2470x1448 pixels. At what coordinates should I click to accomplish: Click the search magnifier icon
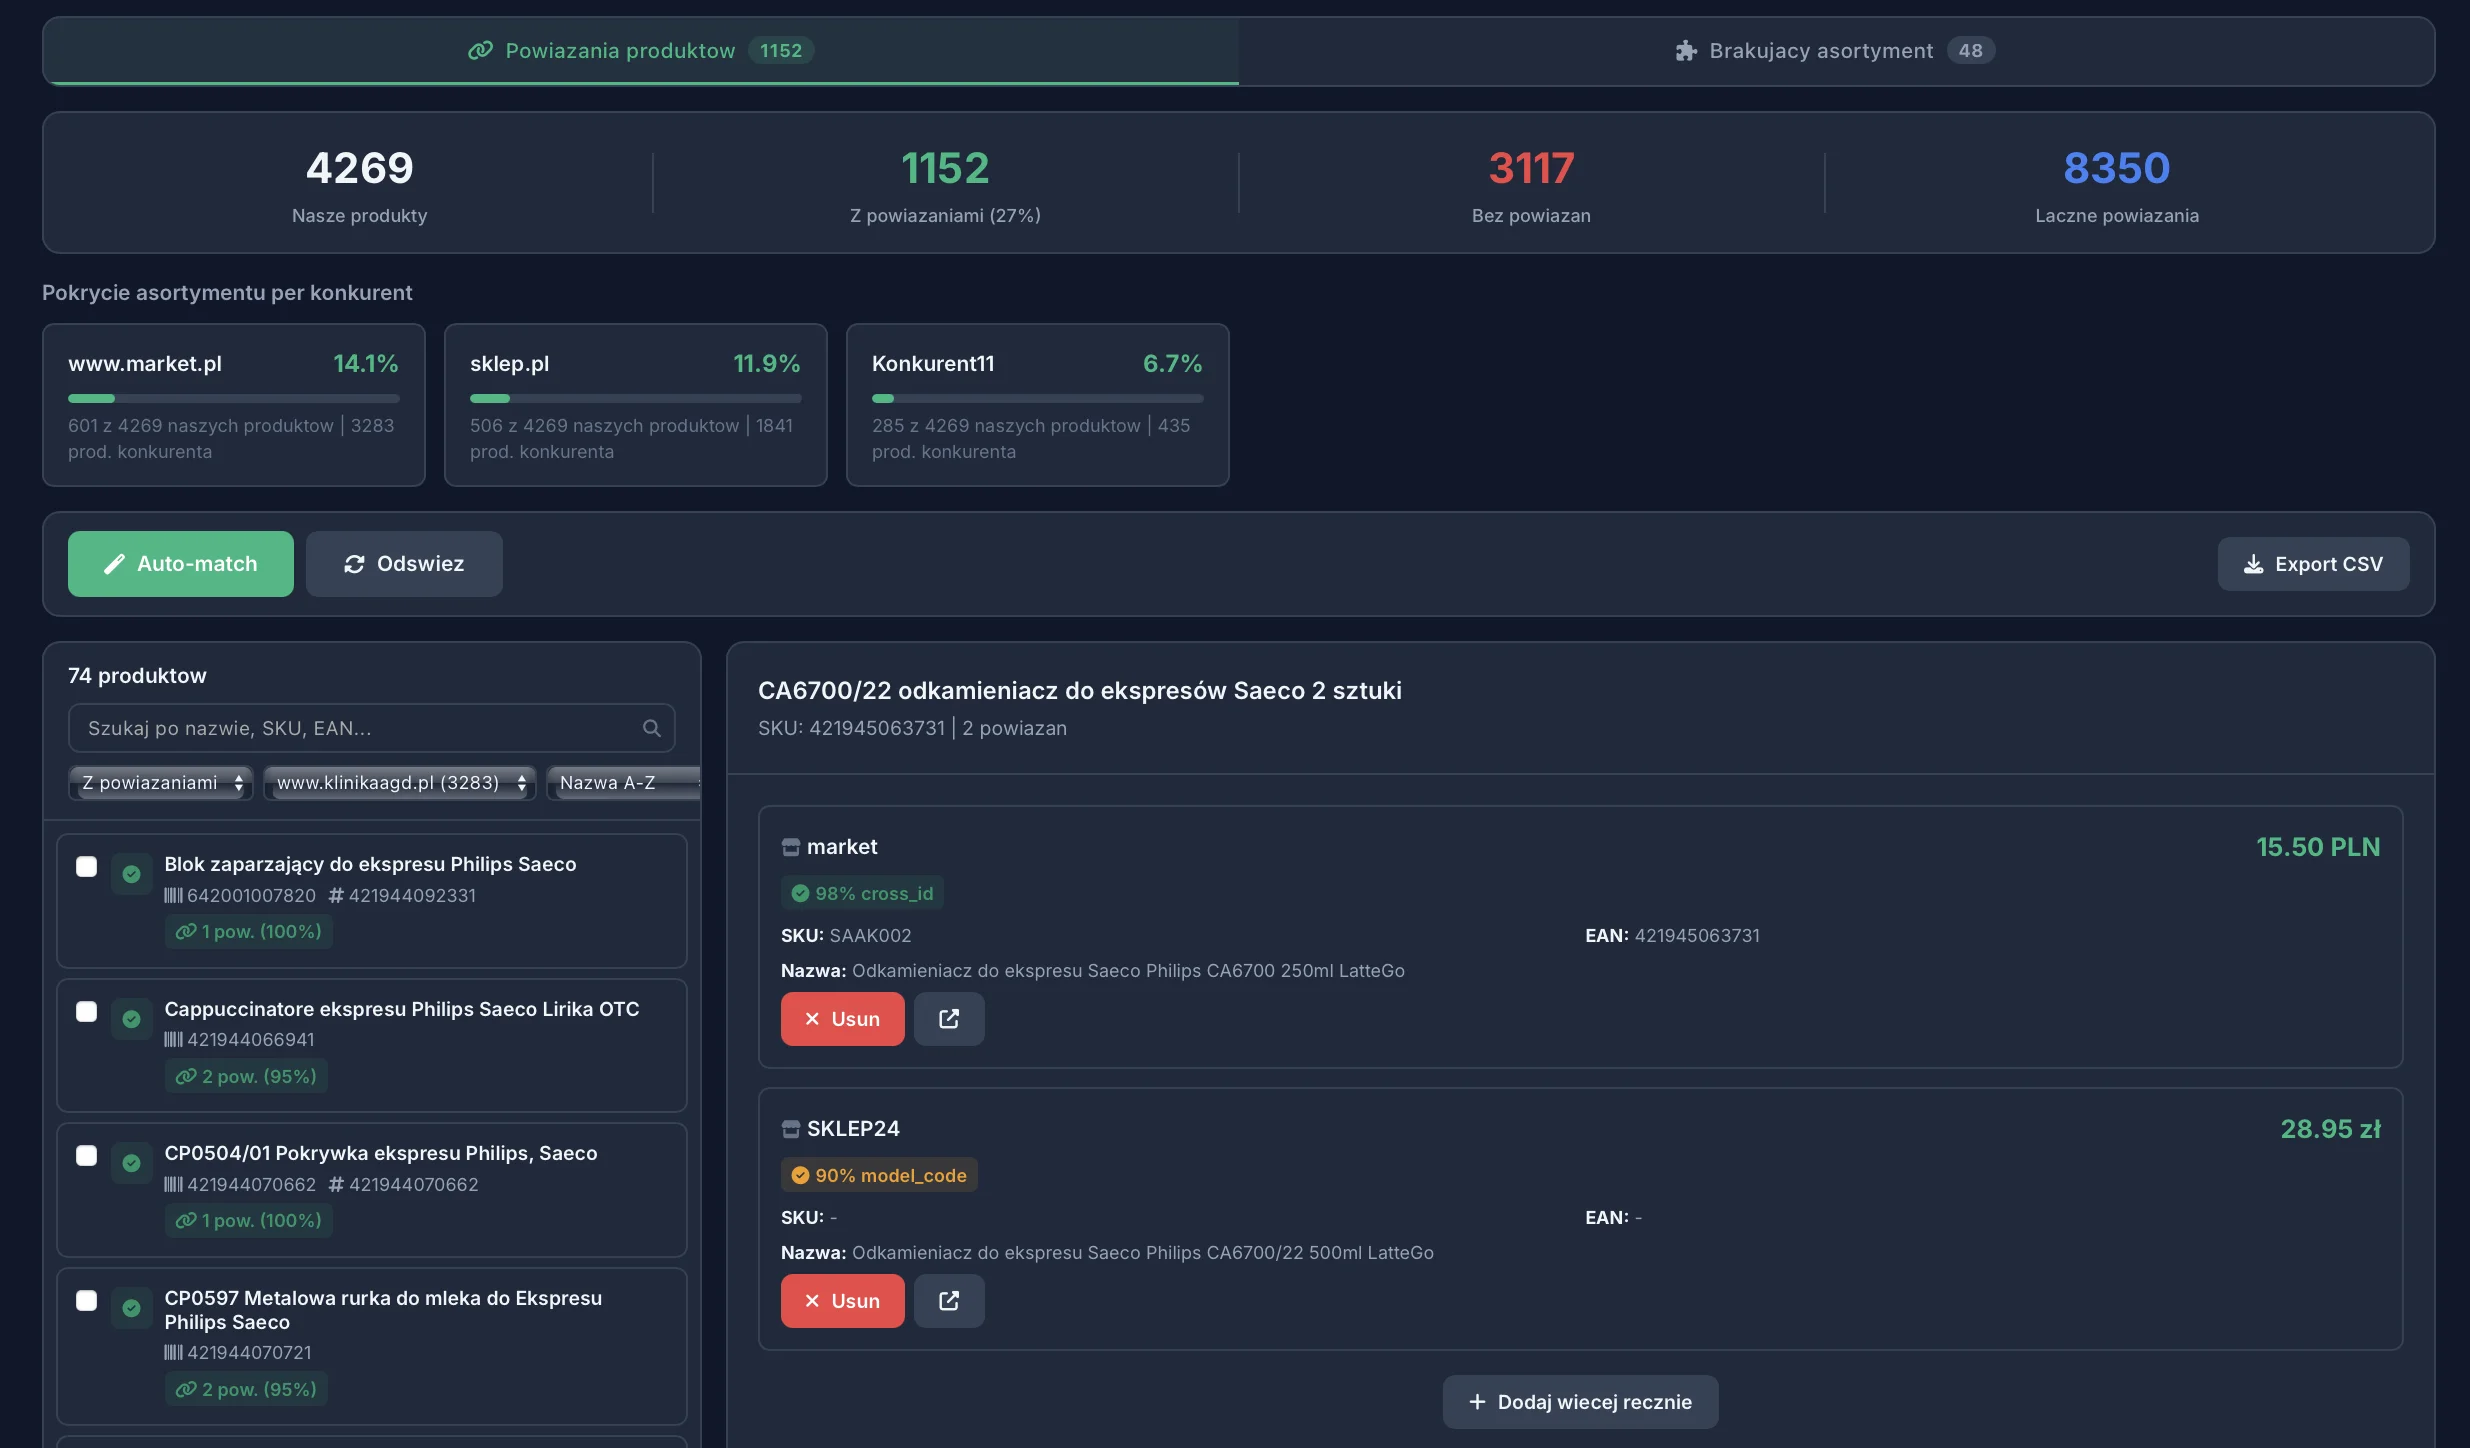coord(652,728)
